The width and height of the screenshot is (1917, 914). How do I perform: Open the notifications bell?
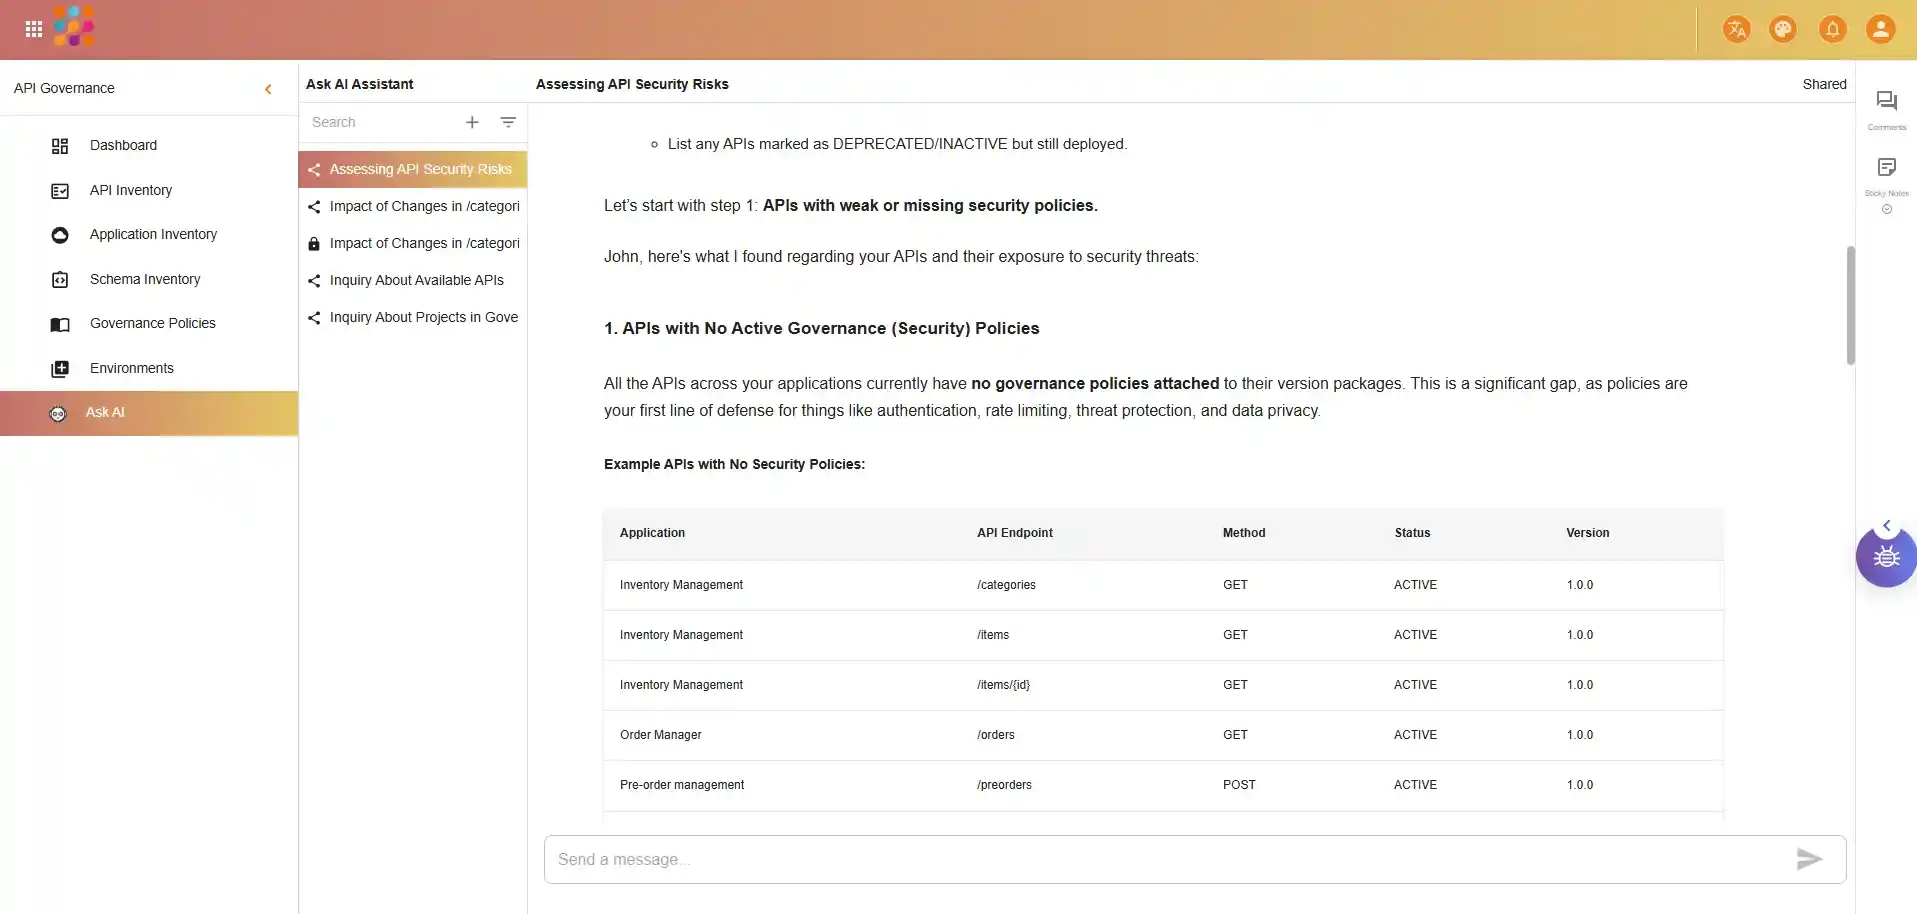[x=1832, y=29]
